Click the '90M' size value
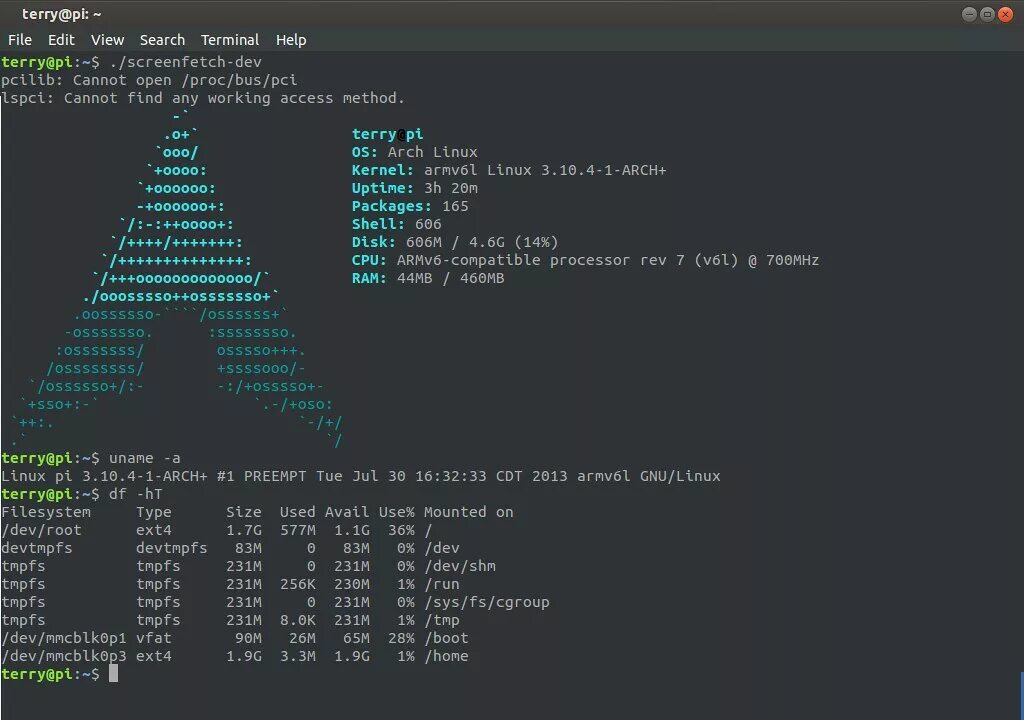The width and height of the screenshot is (1024, 720). (248, 638)
